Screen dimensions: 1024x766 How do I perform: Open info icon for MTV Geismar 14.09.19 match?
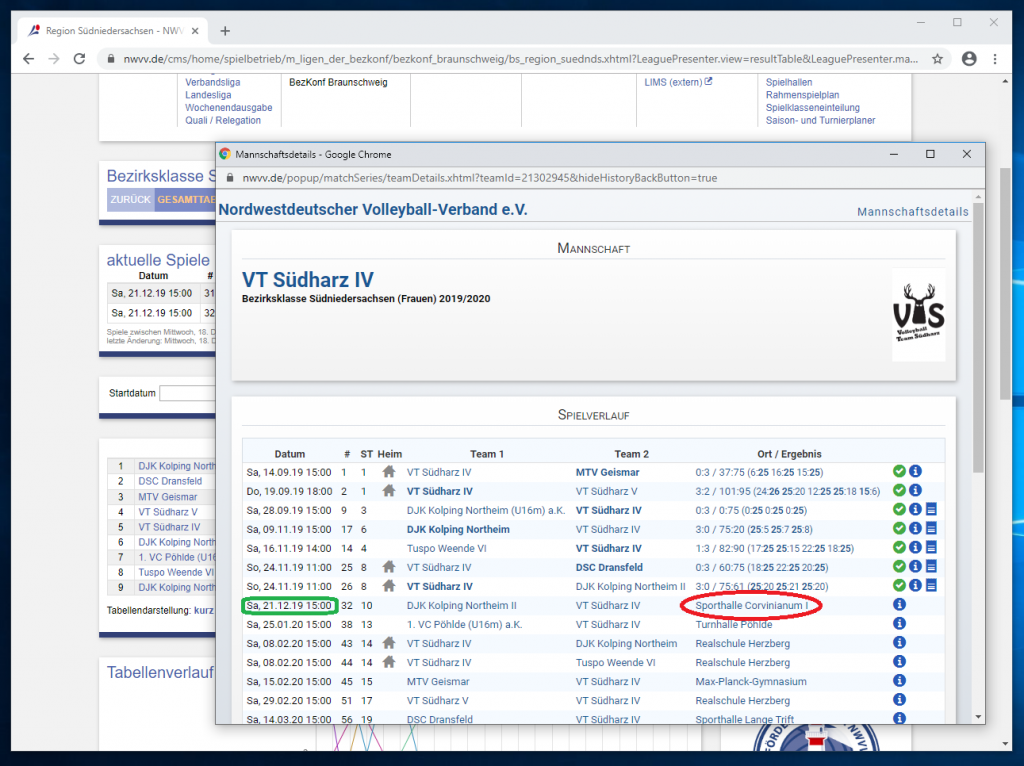pos(915,471)
